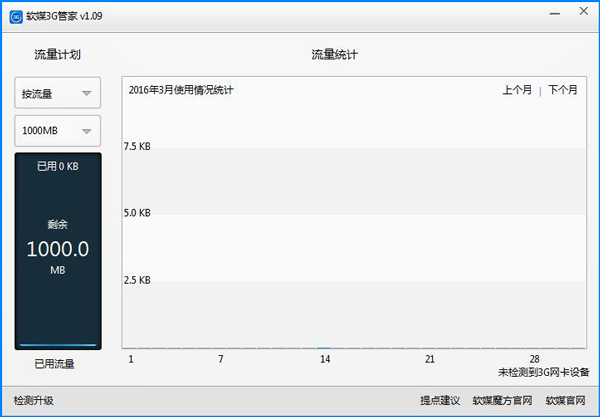Screen dimensions: 600x417
Task: Click the 2.5 KB axis label
Action: (137, 280)
